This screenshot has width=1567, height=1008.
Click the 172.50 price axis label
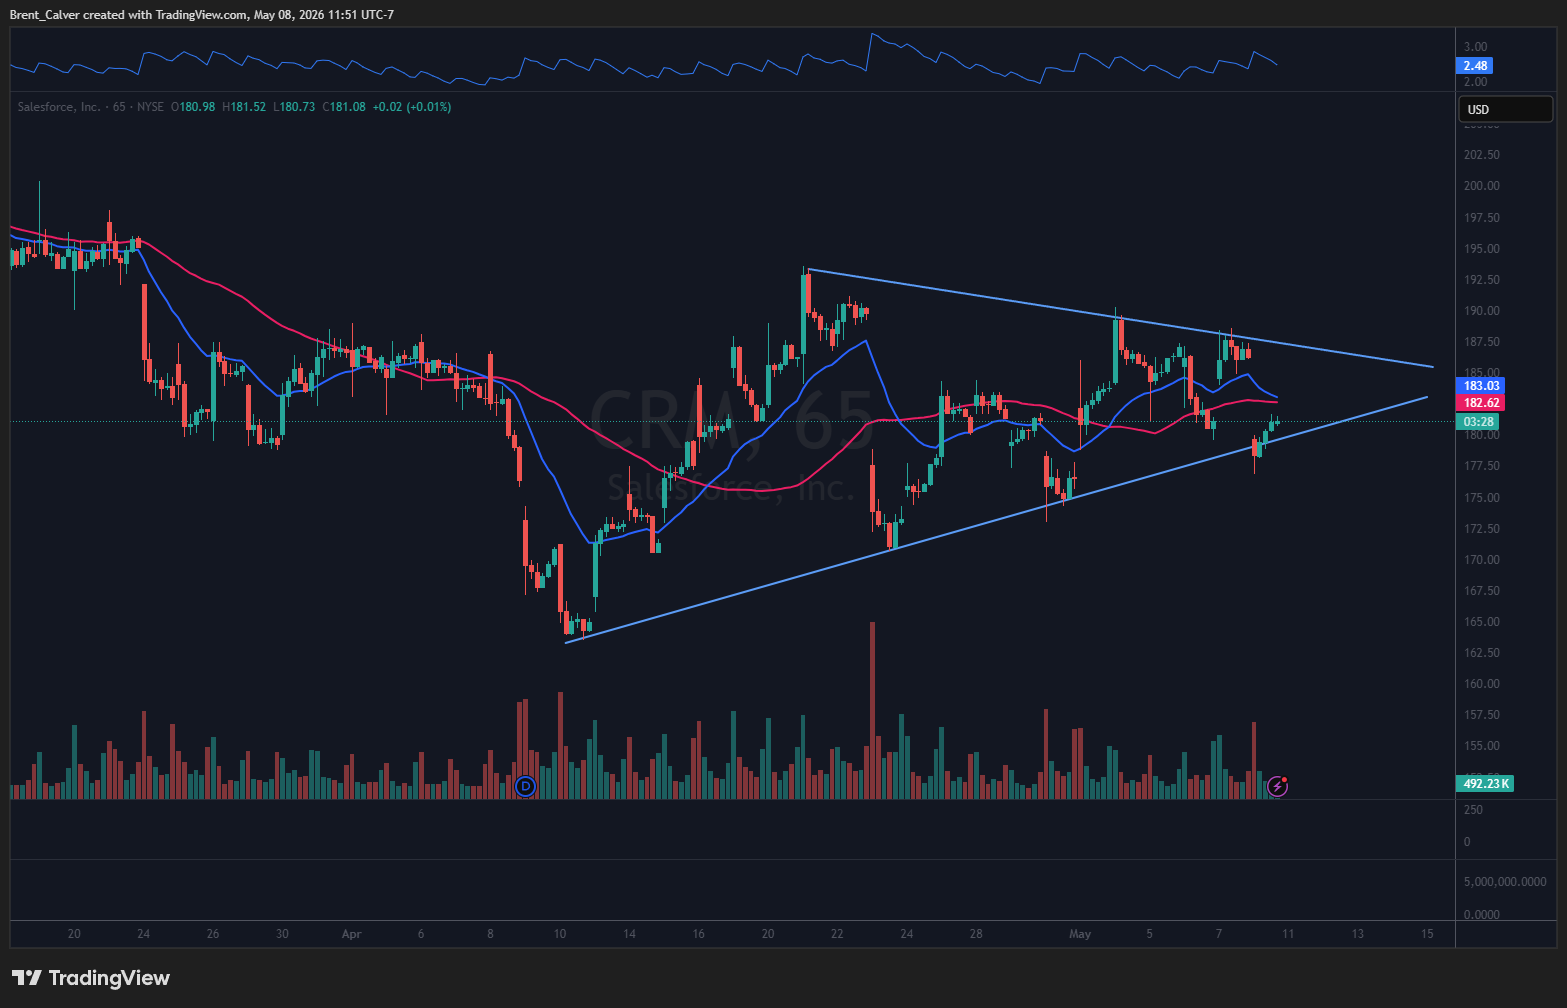[x=1482, y=529]
